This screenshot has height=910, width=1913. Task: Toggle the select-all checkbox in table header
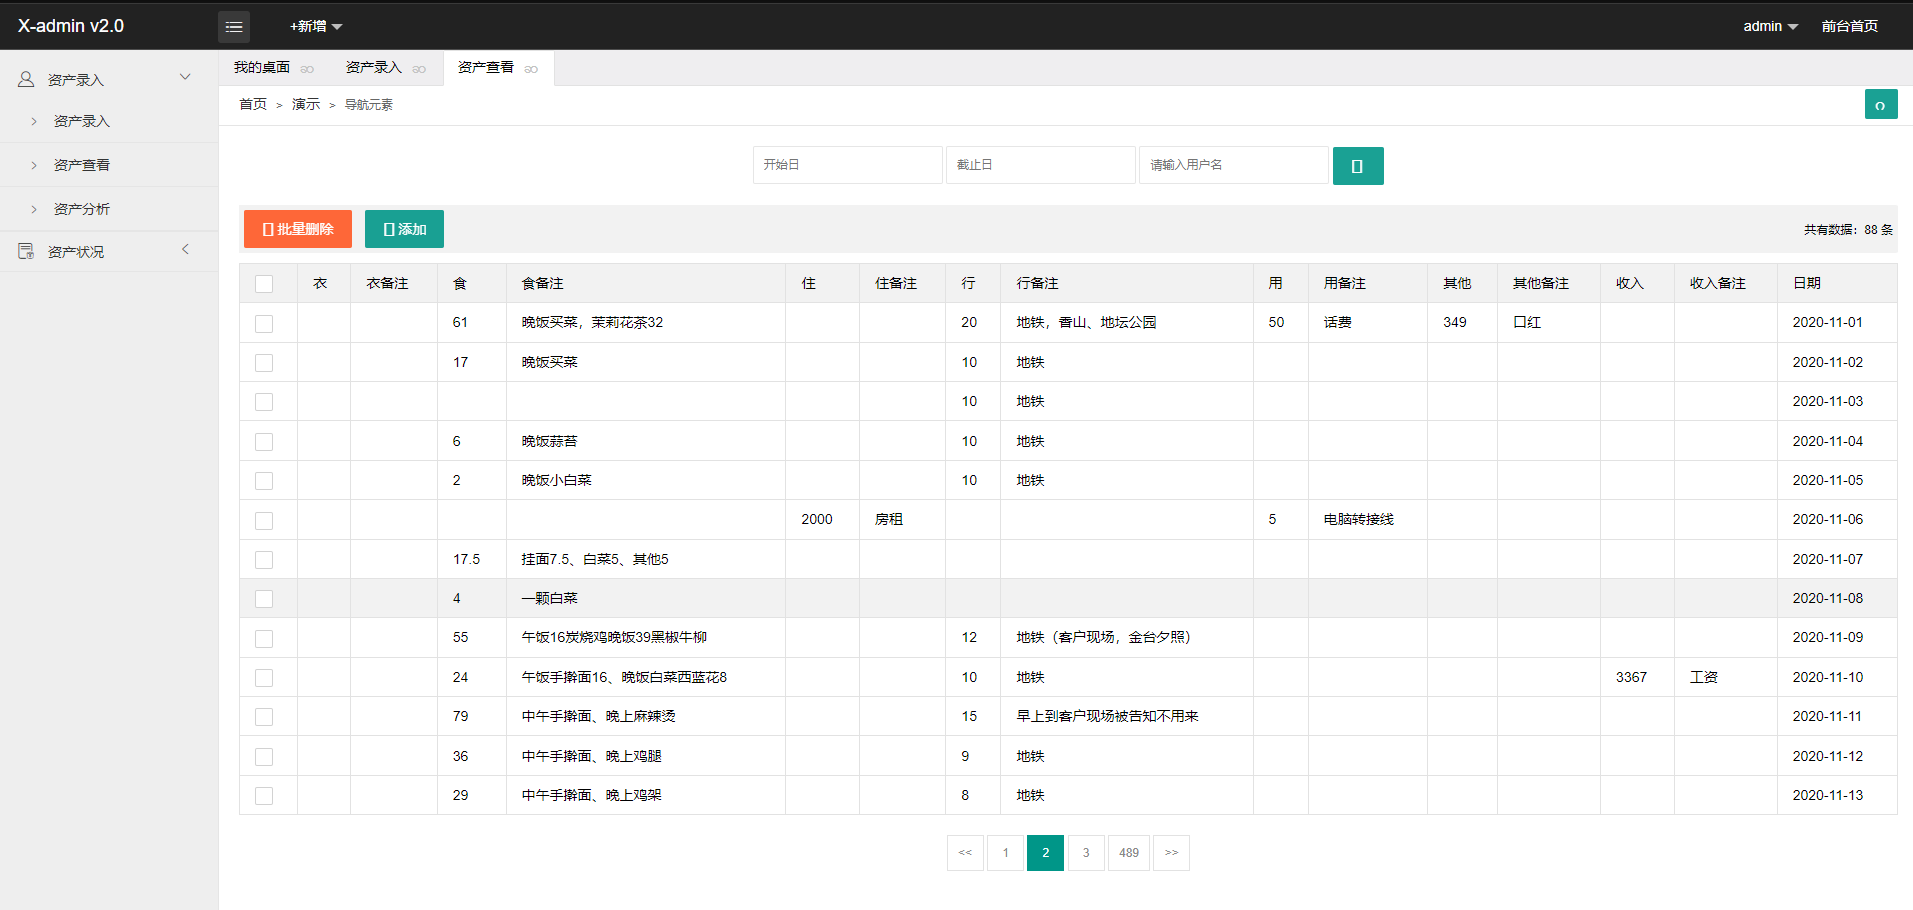tap(264, 284)
